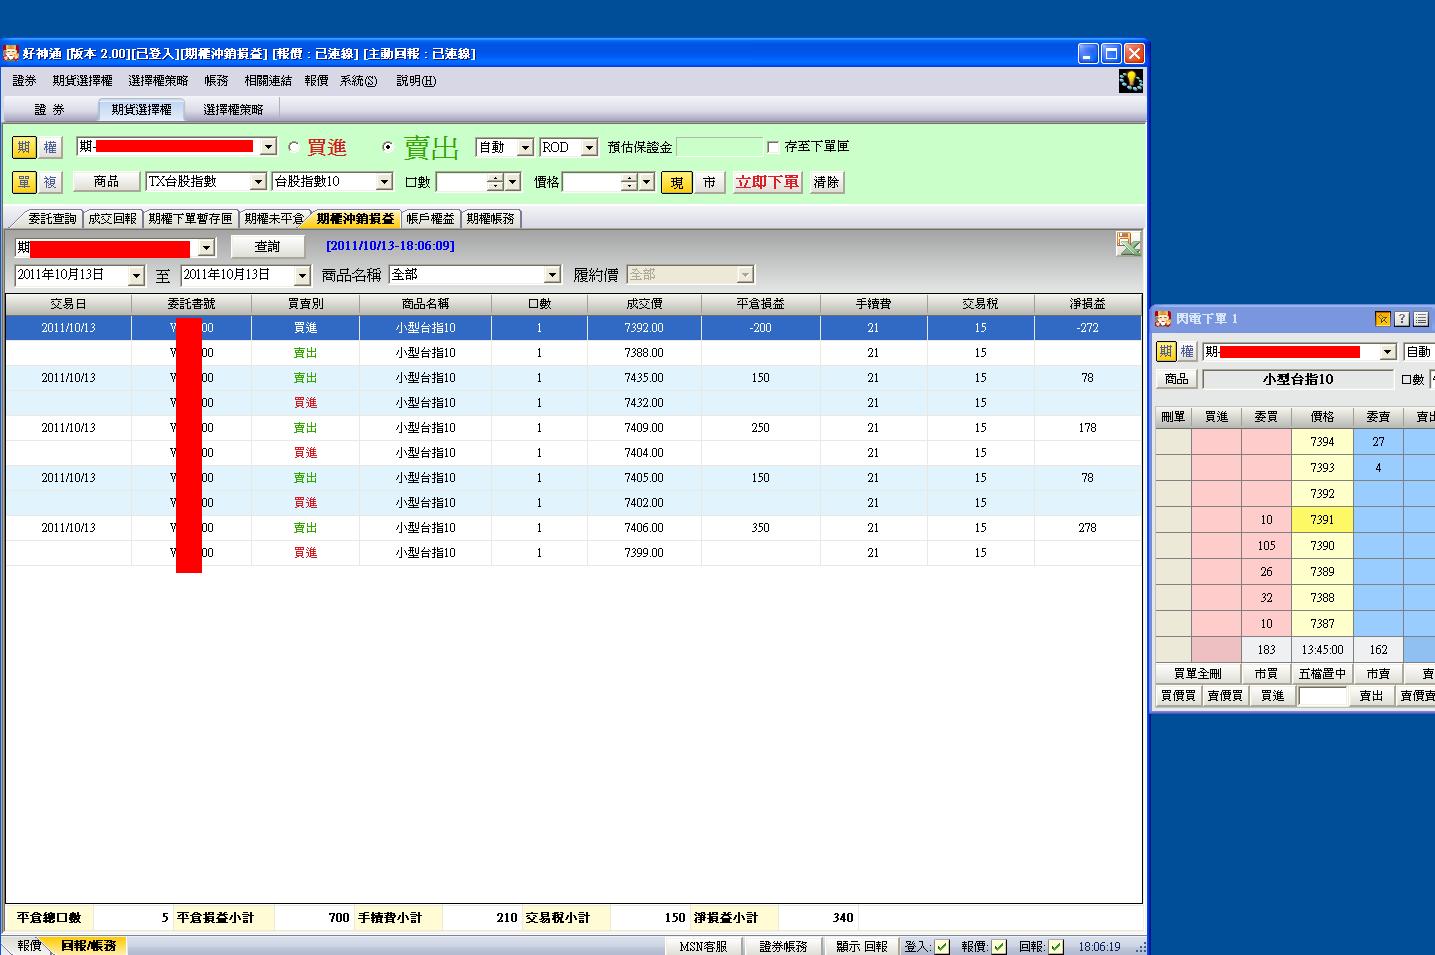
Task: Click the 證券帳務 status bar button
Action: coord(782,946)
